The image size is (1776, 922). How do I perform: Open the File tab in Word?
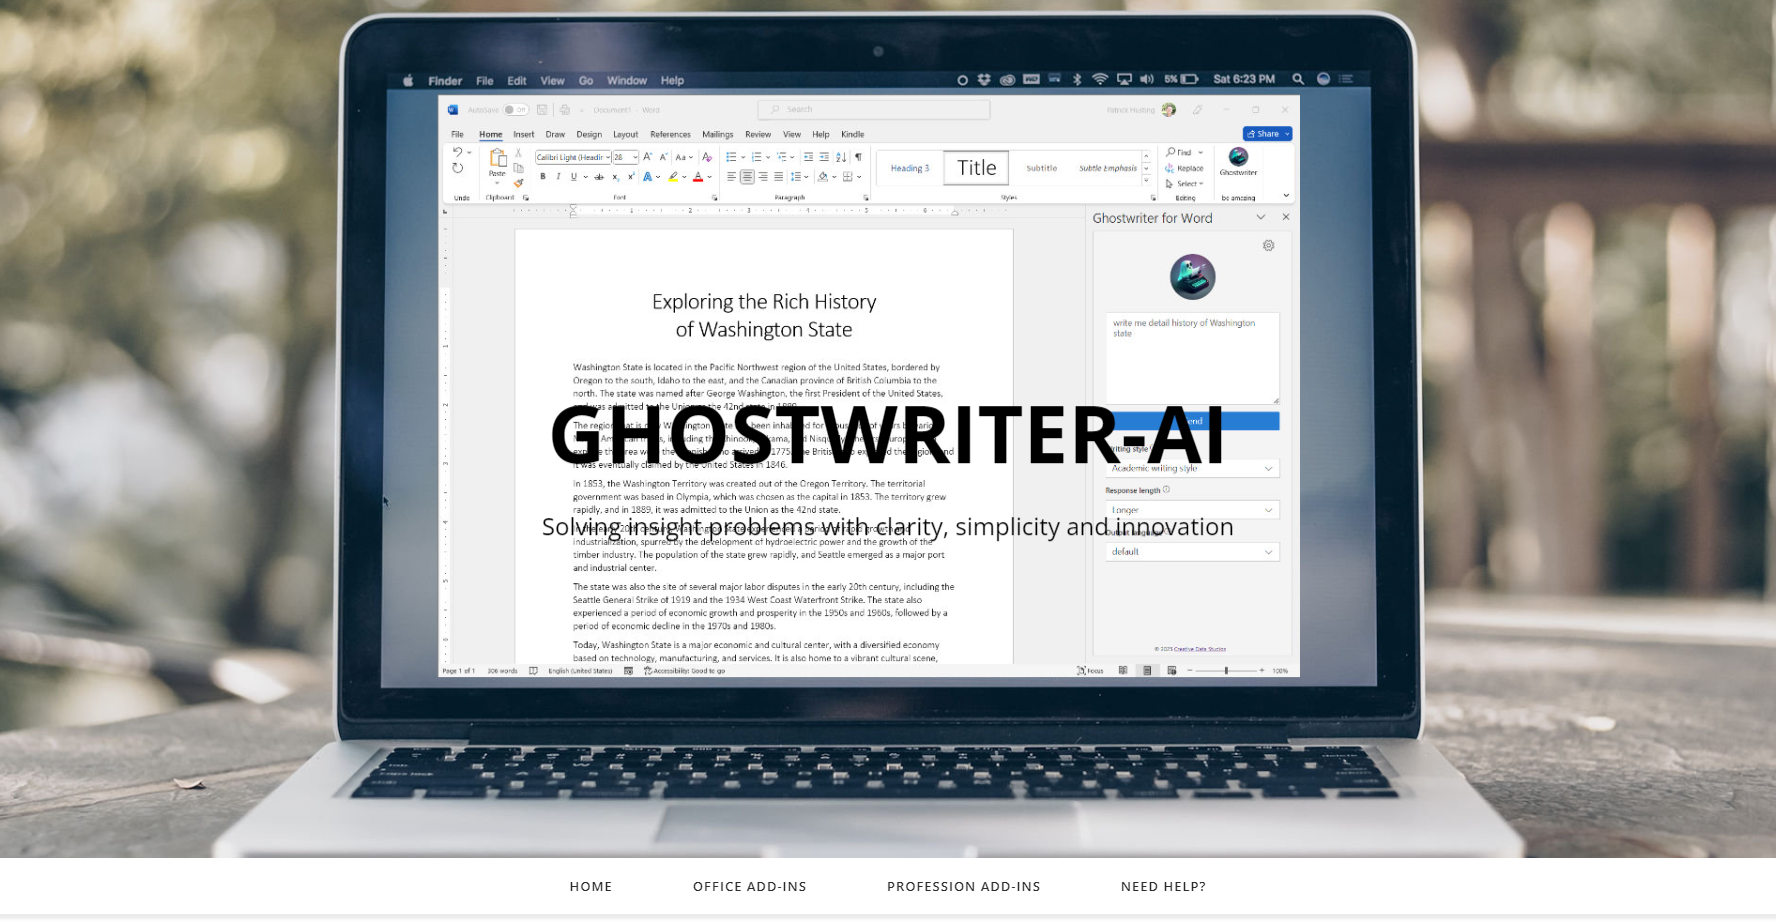[x=457, y=134]
